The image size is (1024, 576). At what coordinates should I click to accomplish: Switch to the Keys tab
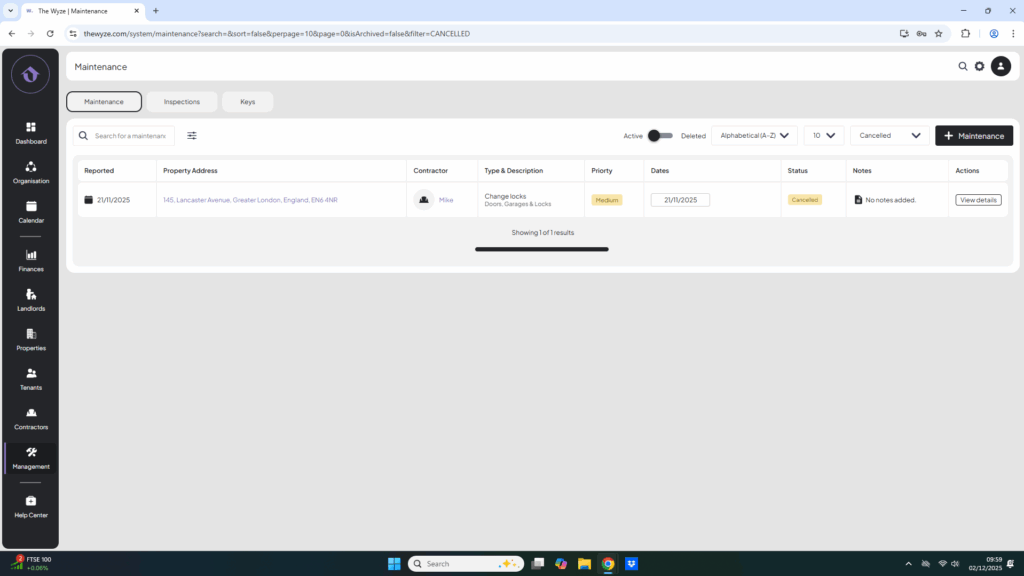[247, 102]
